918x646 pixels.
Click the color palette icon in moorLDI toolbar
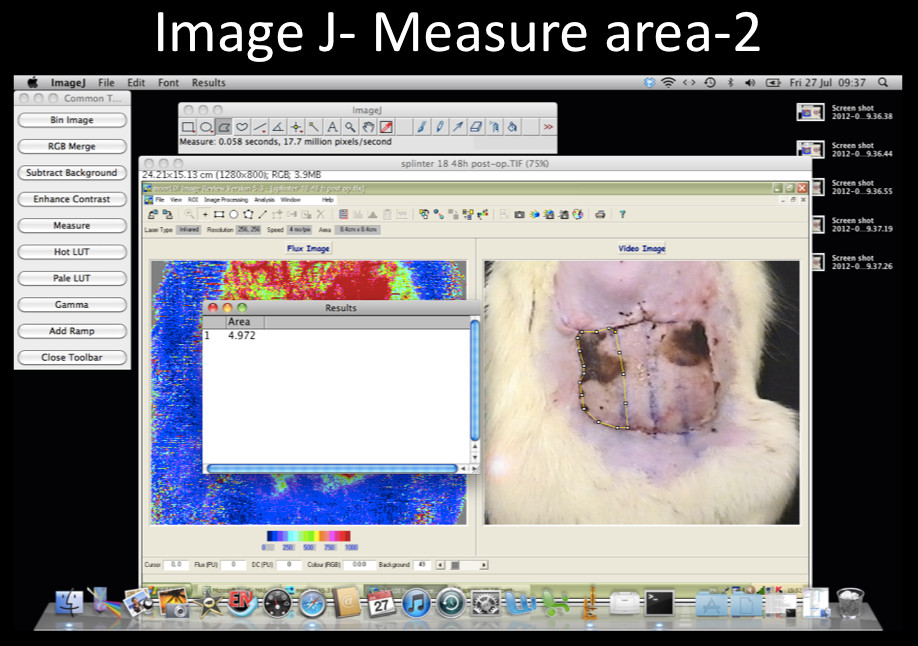click(x=578, y=214)
